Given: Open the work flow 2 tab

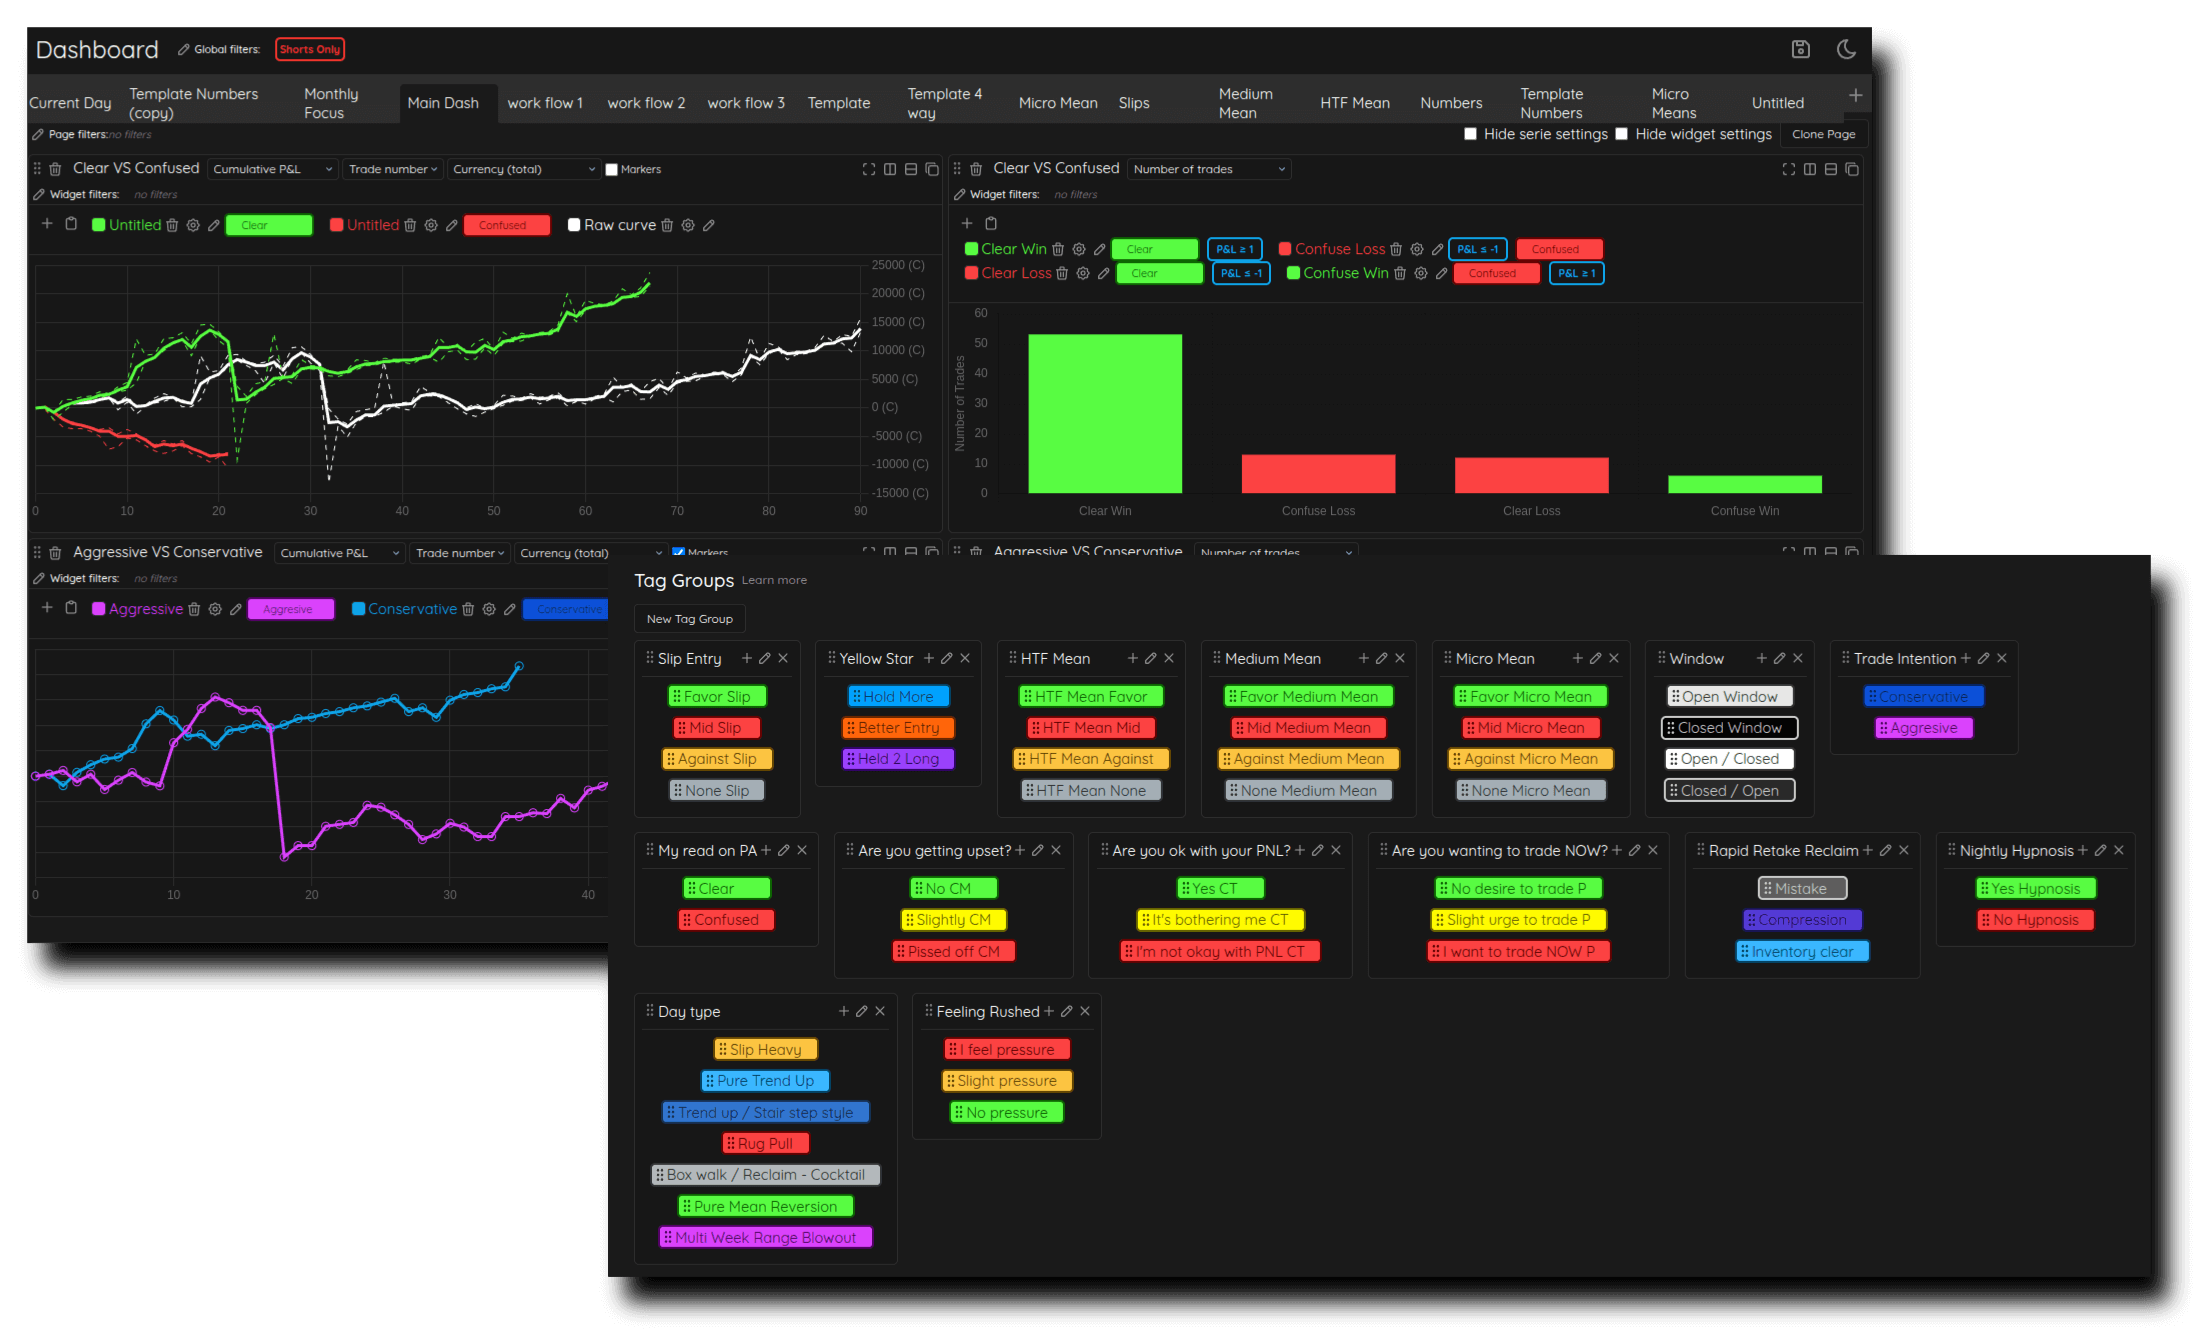Looking at the screenshot, I should point(645,103).
